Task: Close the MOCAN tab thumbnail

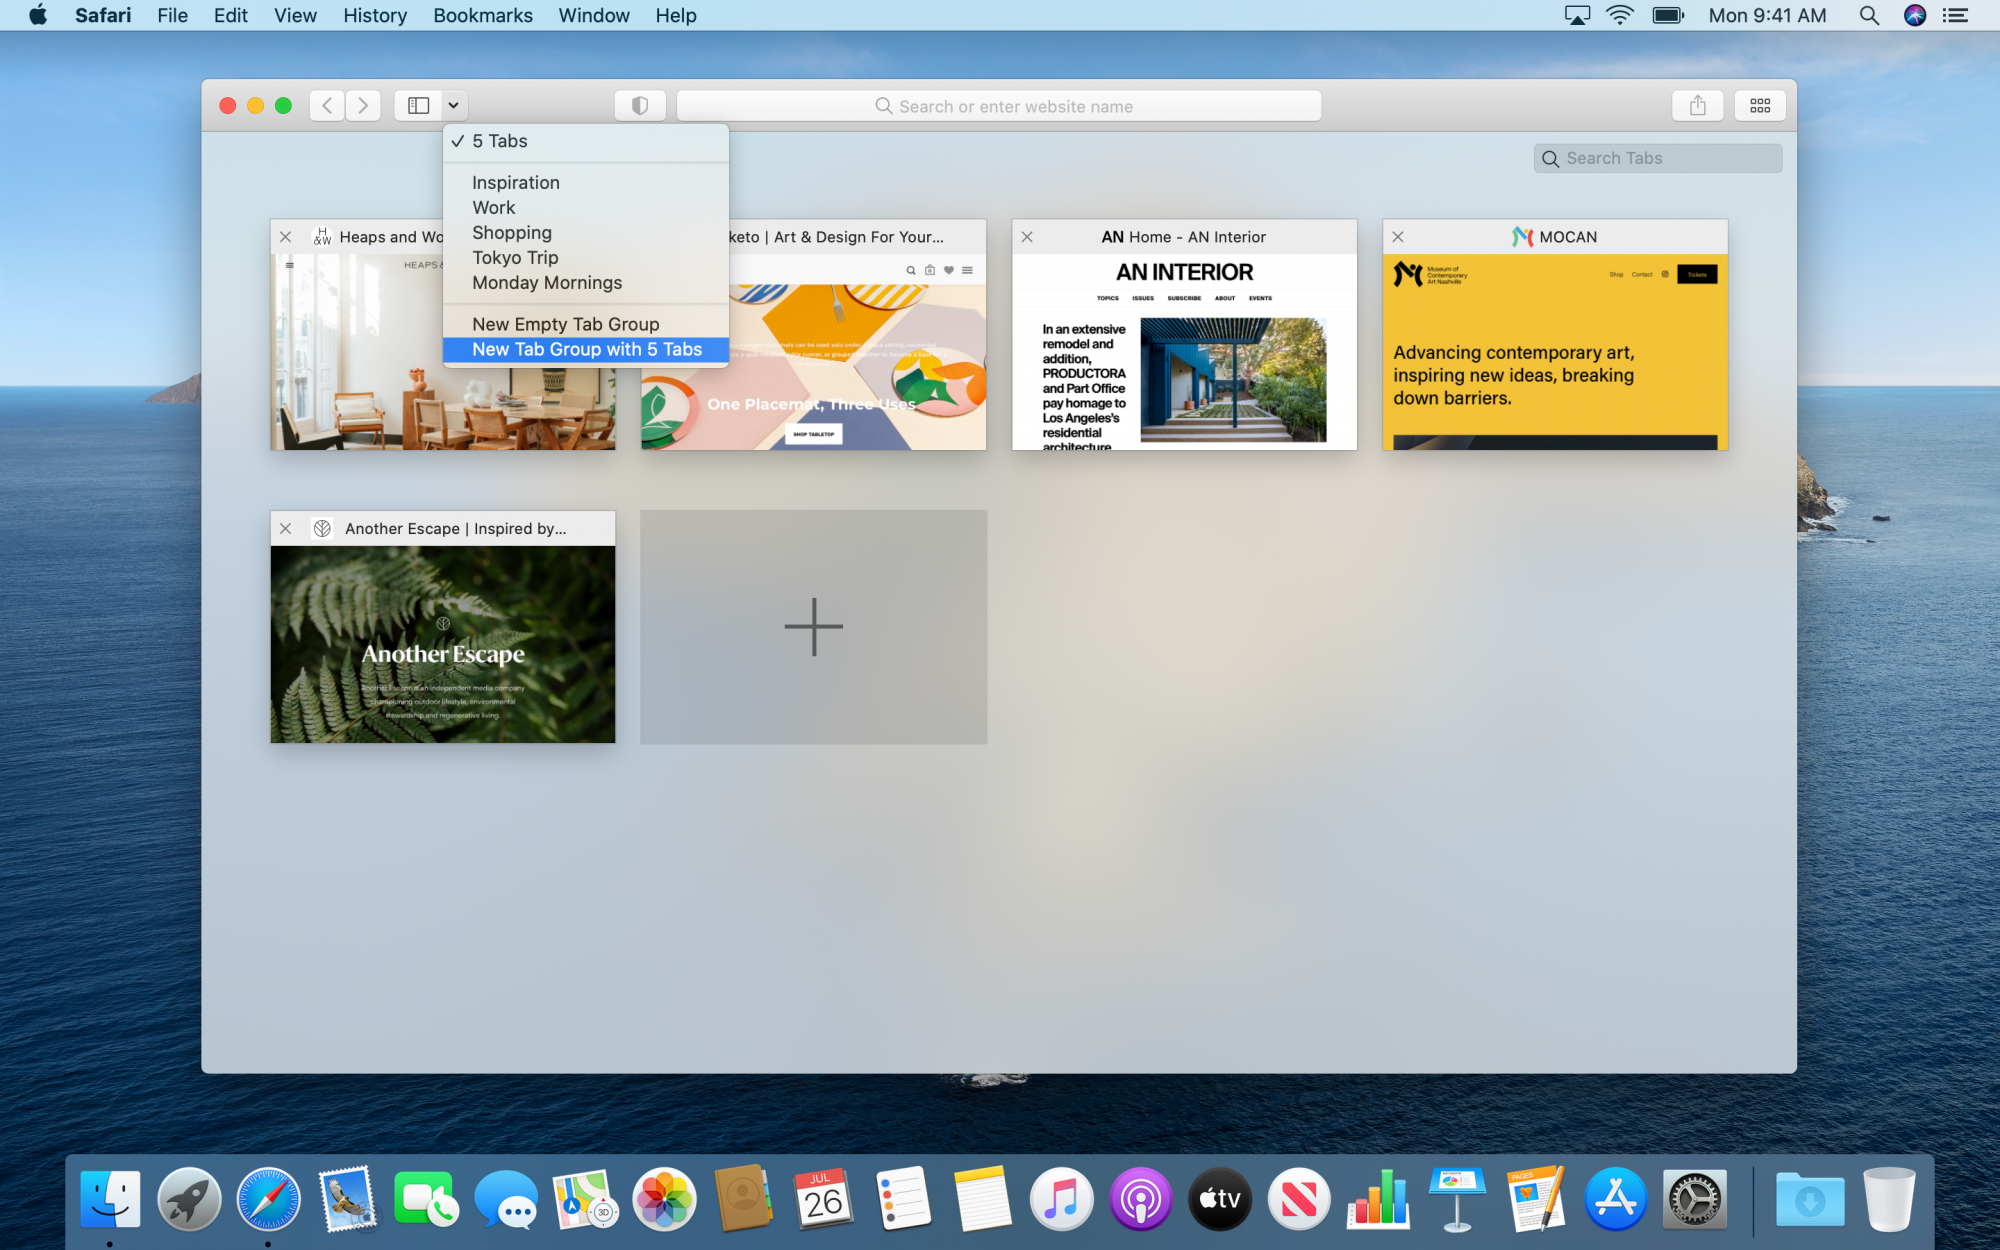Action: 1398,237
